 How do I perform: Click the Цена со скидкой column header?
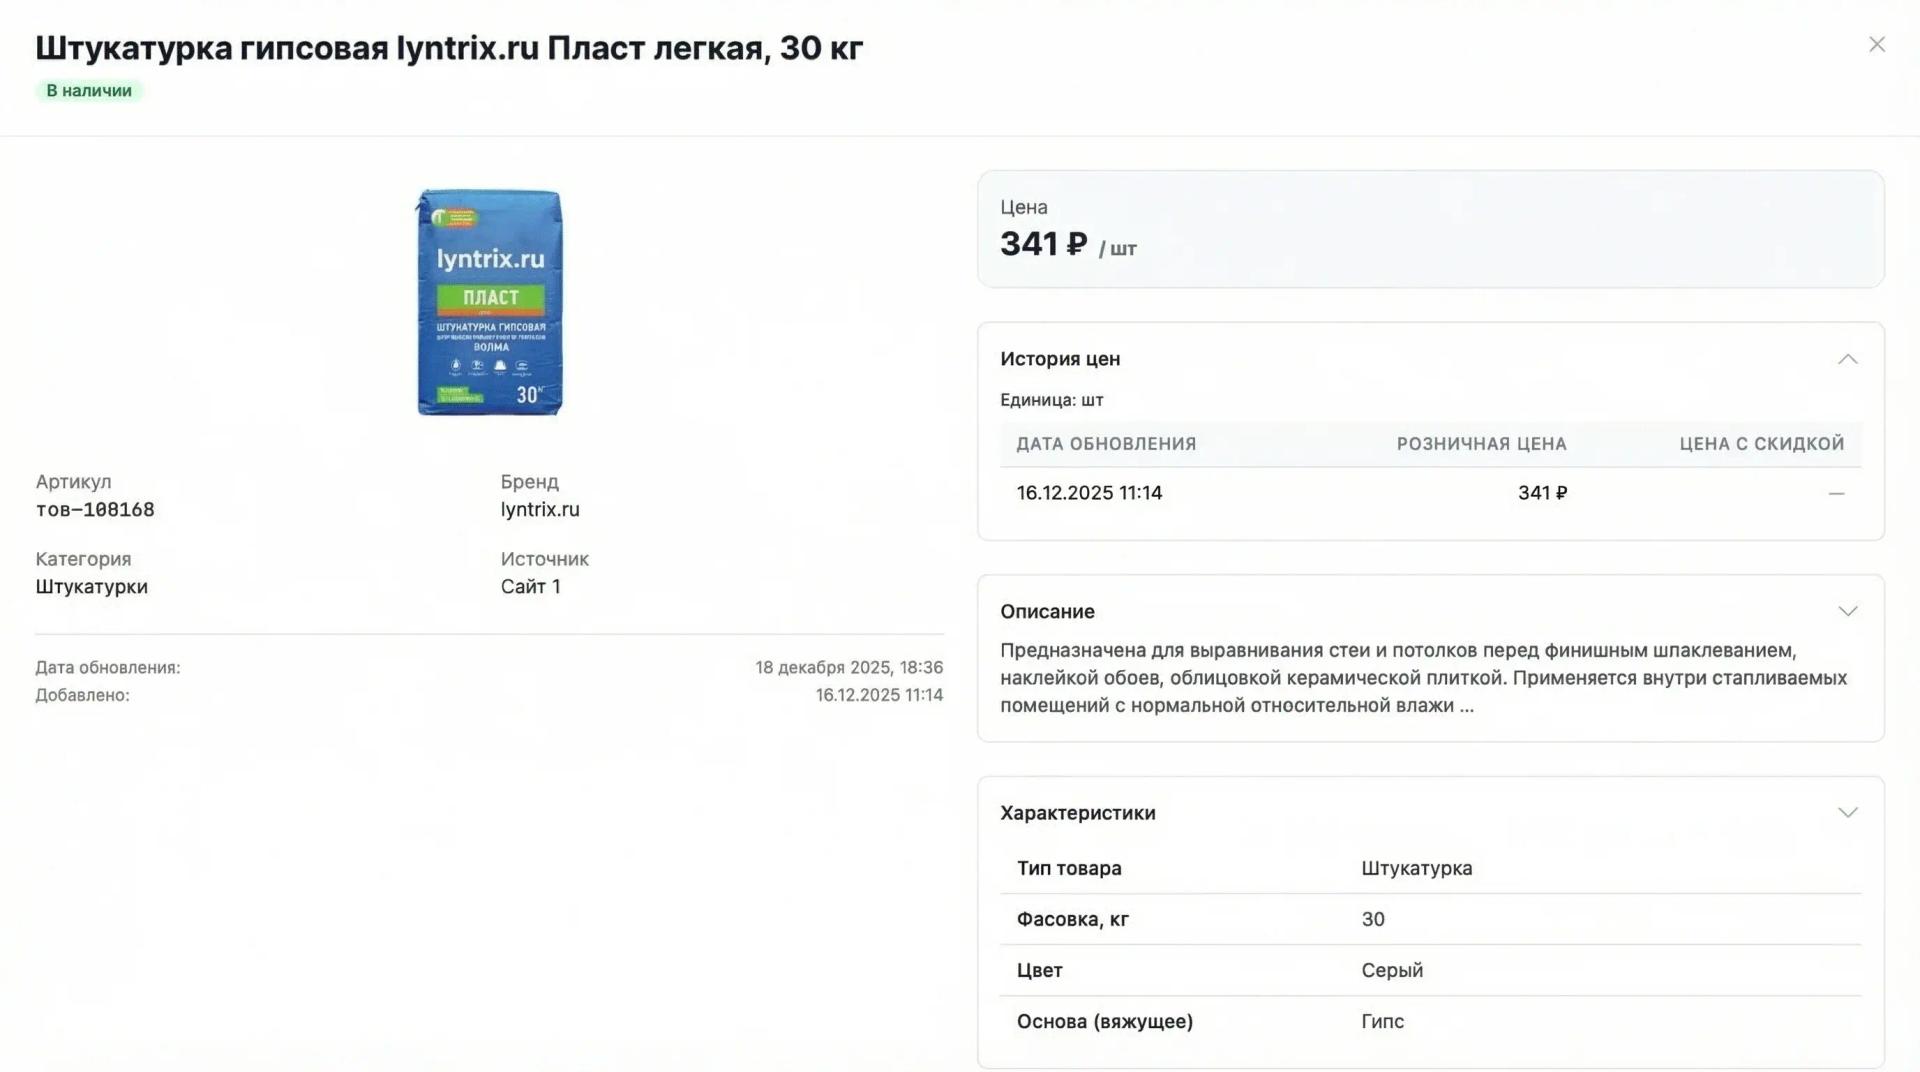[1761, 444]
